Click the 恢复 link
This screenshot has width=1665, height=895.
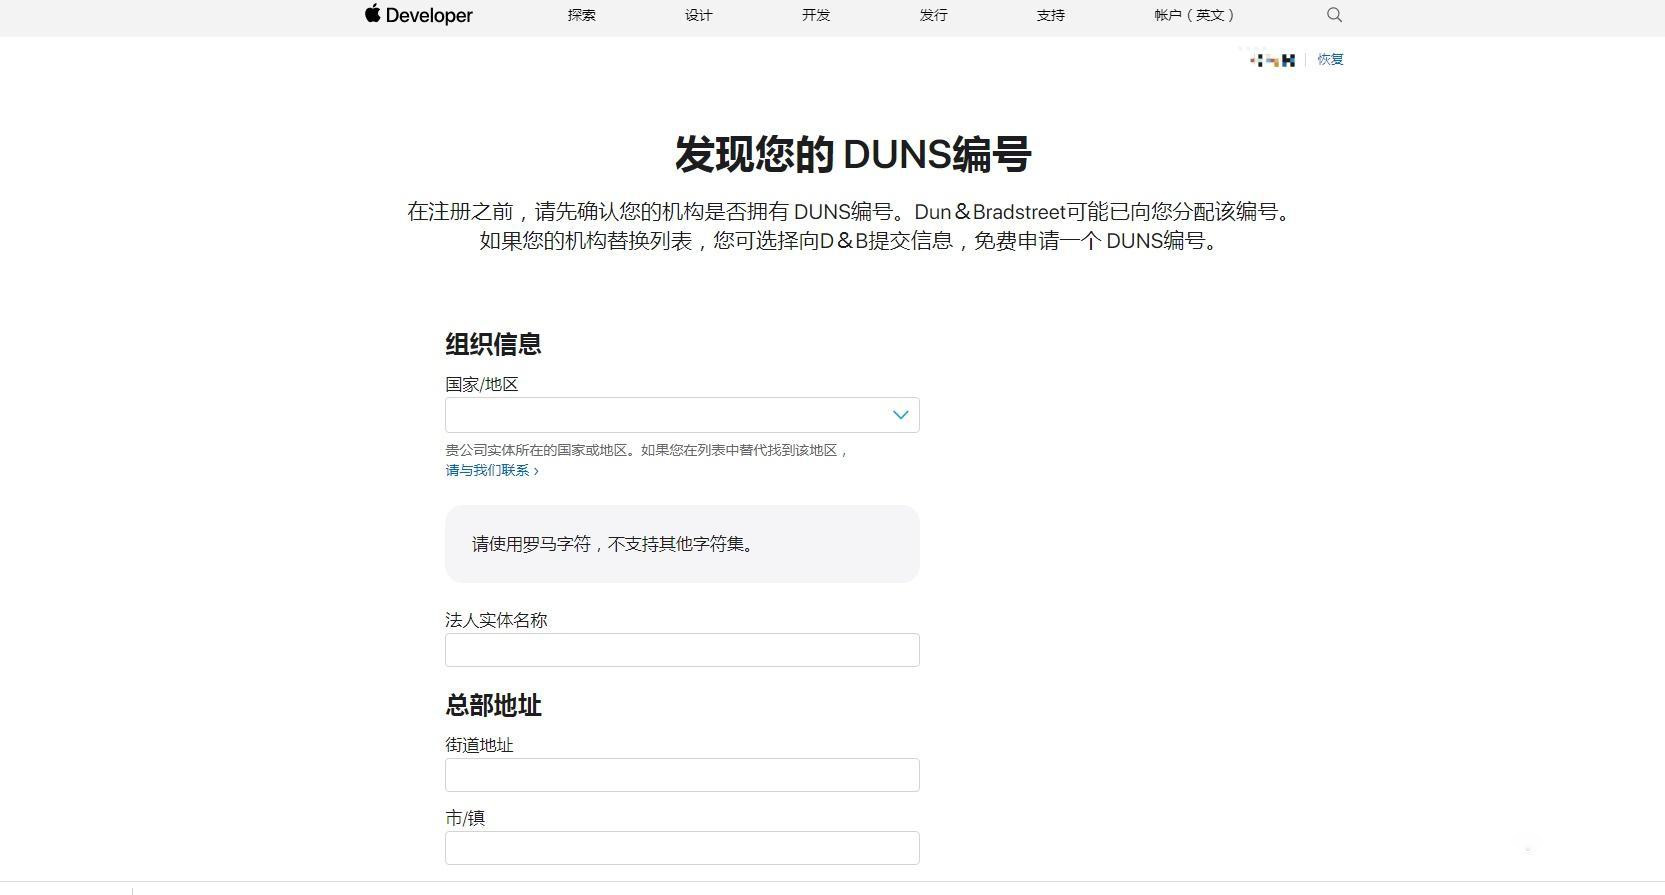1330,60
